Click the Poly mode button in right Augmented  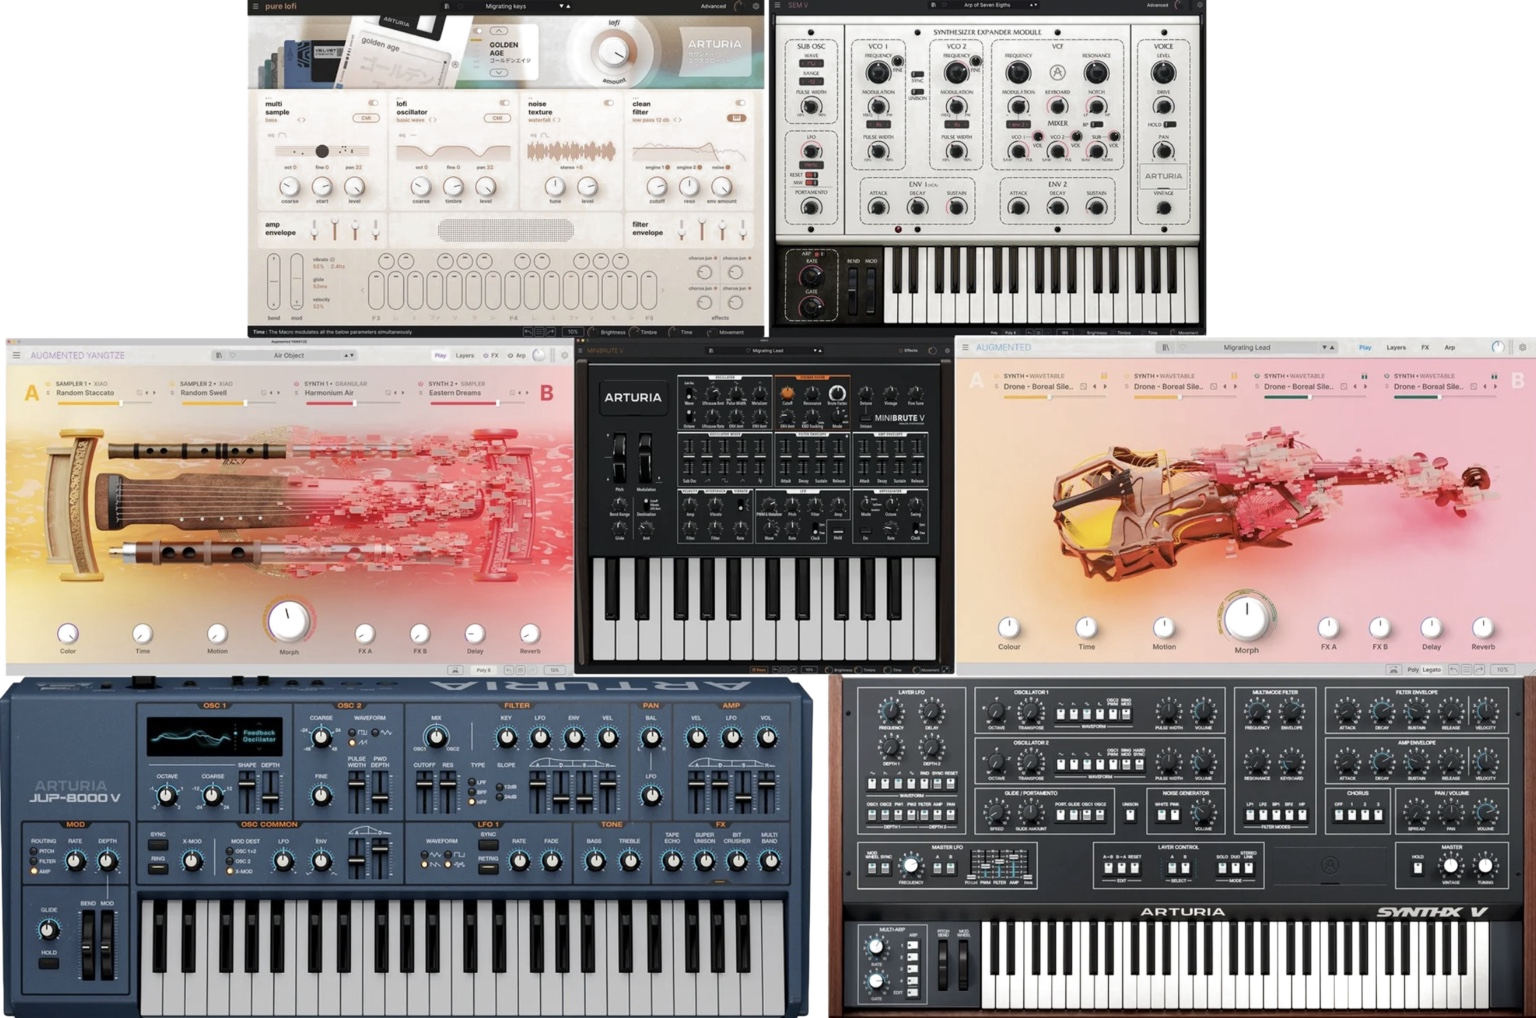point(1413,670)
